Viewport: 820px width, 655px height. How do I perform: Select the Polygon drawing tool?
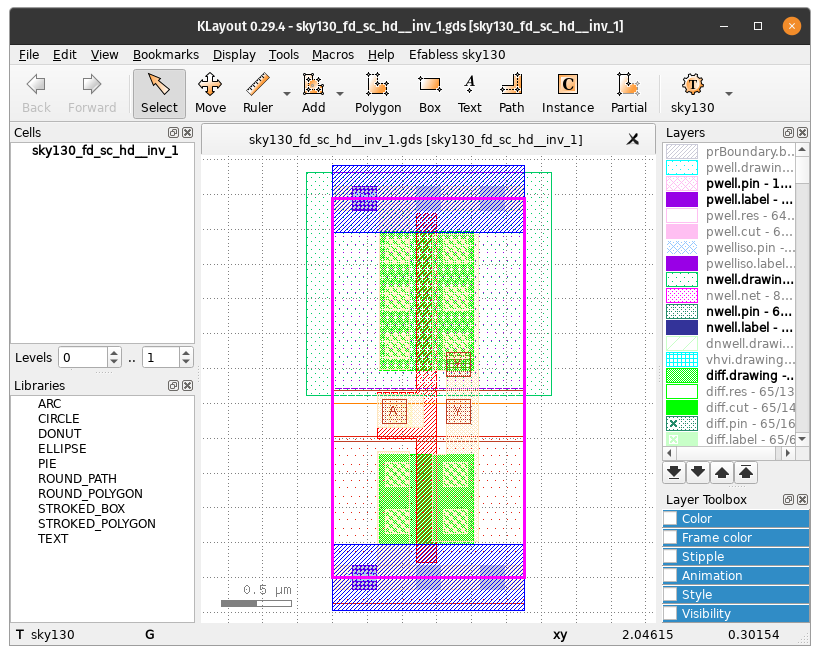click(x=378, y=94)
